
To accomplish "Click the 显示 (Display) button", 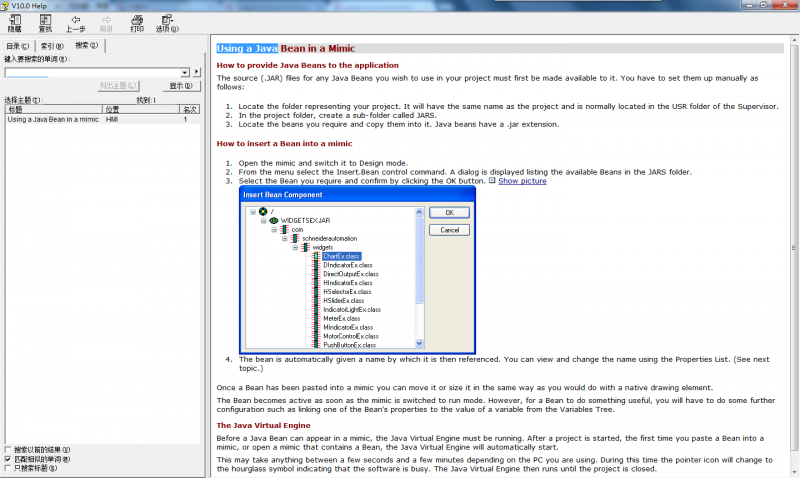I will (x=181, y=86).
